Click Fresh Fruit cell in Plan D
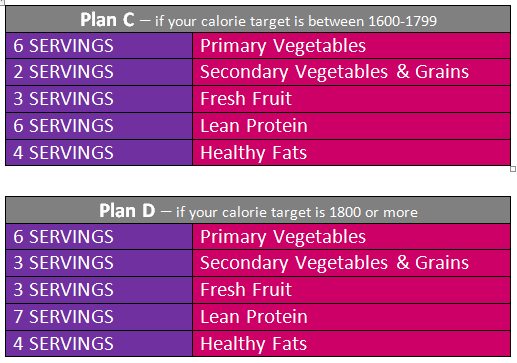Screen dimensions: 517x363 (351, 290)
